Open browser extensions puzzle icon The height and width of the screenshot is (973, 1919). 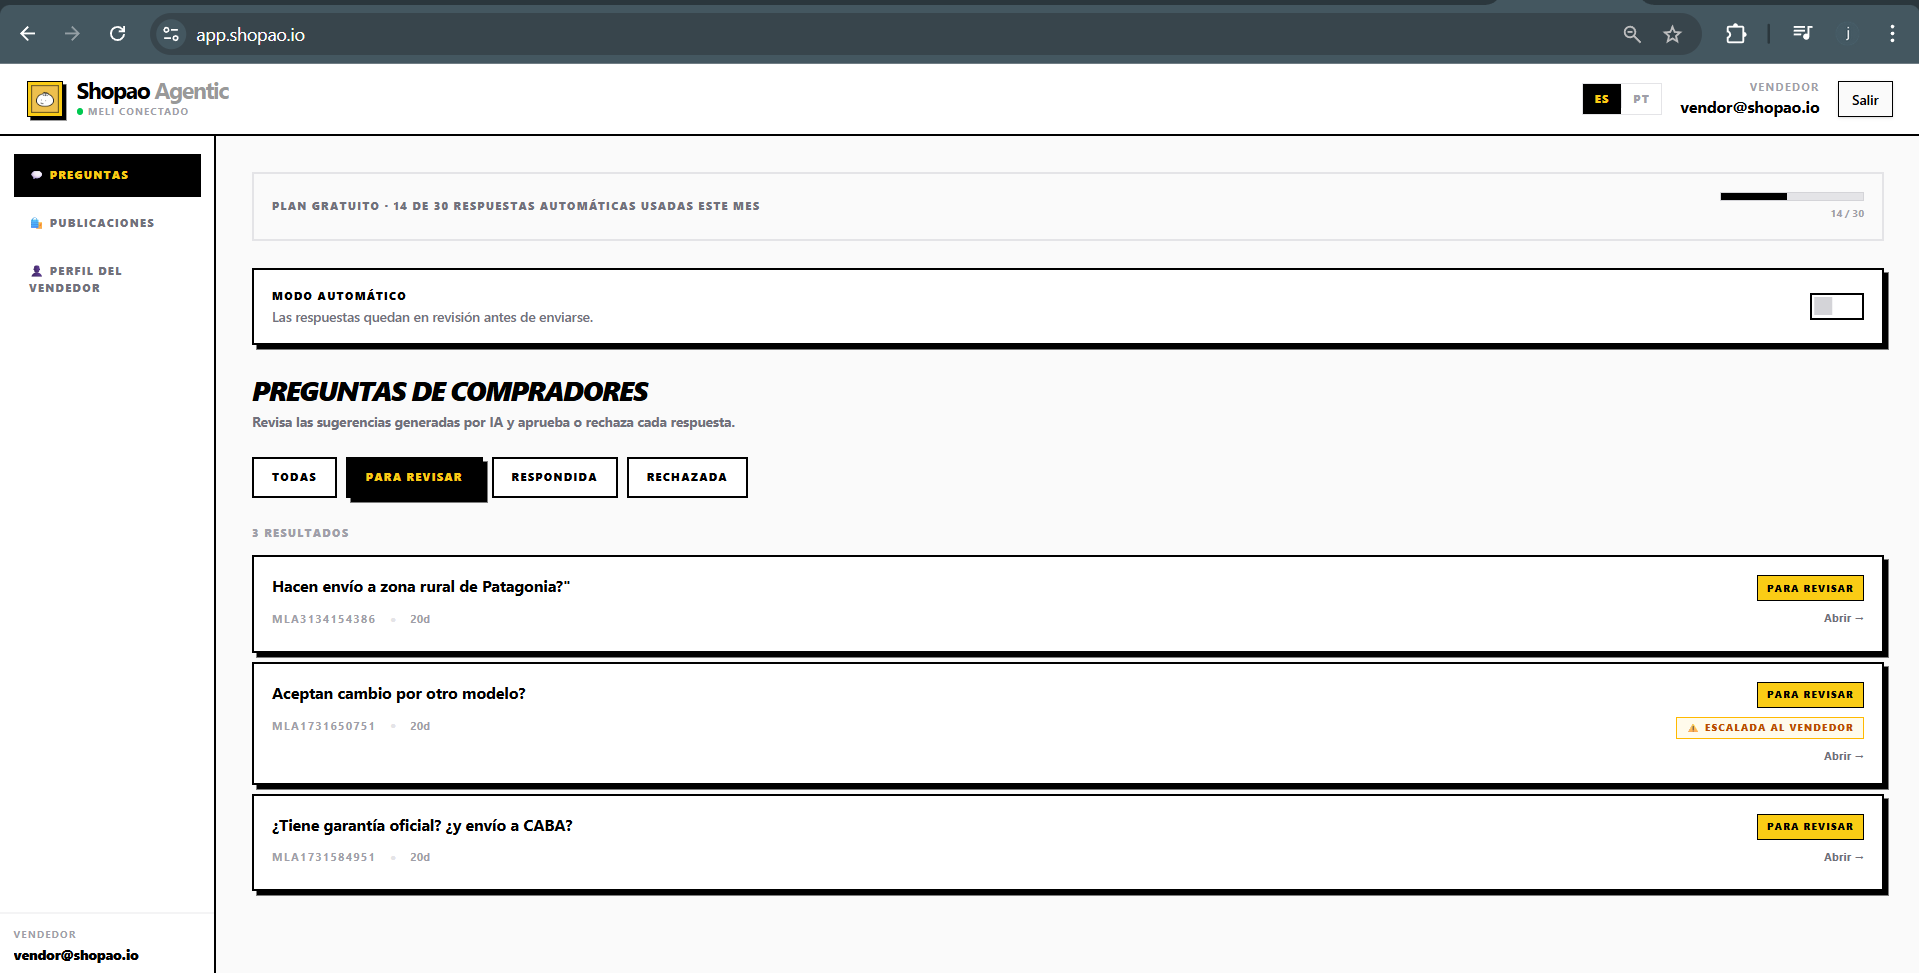pos(1736,34)
